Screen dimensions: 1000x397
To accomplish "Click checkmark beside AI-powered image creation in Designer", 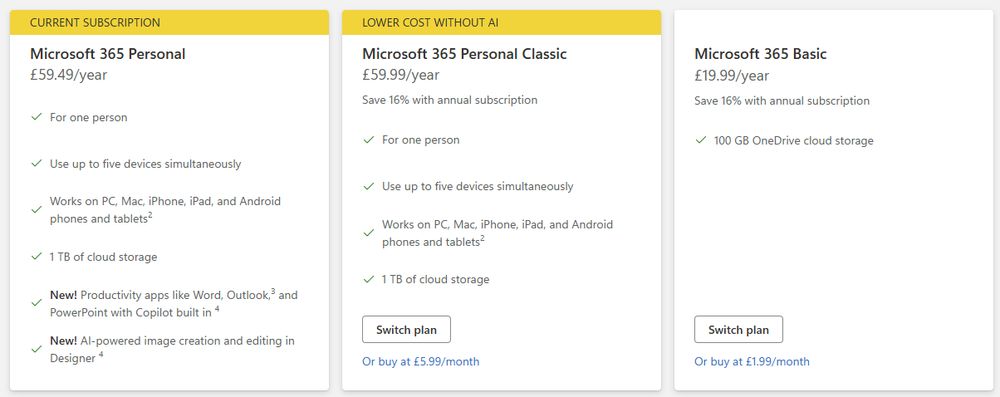I will (x=36, y=349).
